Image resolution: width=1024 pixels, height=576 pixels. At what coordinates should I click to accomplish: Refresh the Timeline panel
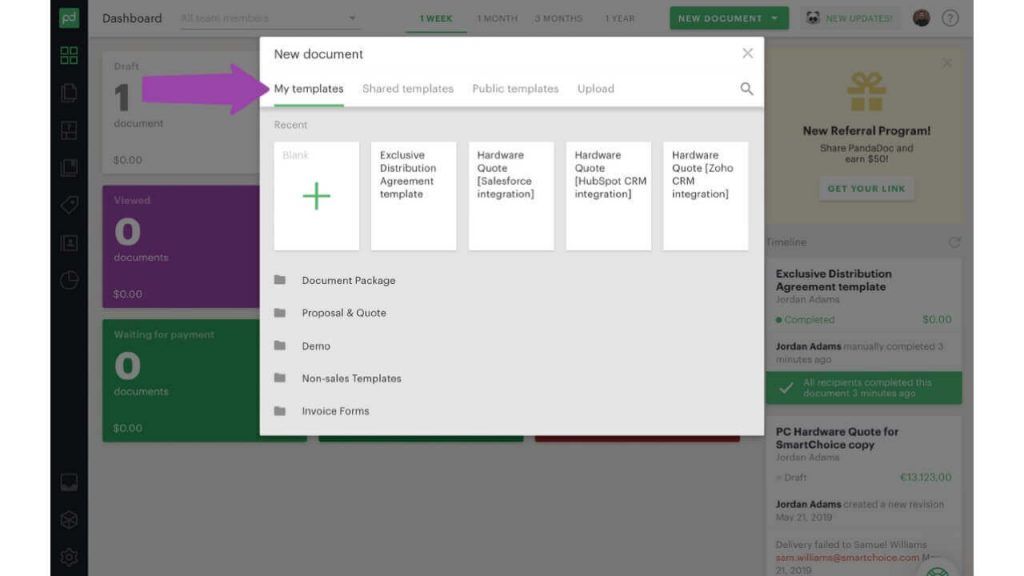[954, 242]
